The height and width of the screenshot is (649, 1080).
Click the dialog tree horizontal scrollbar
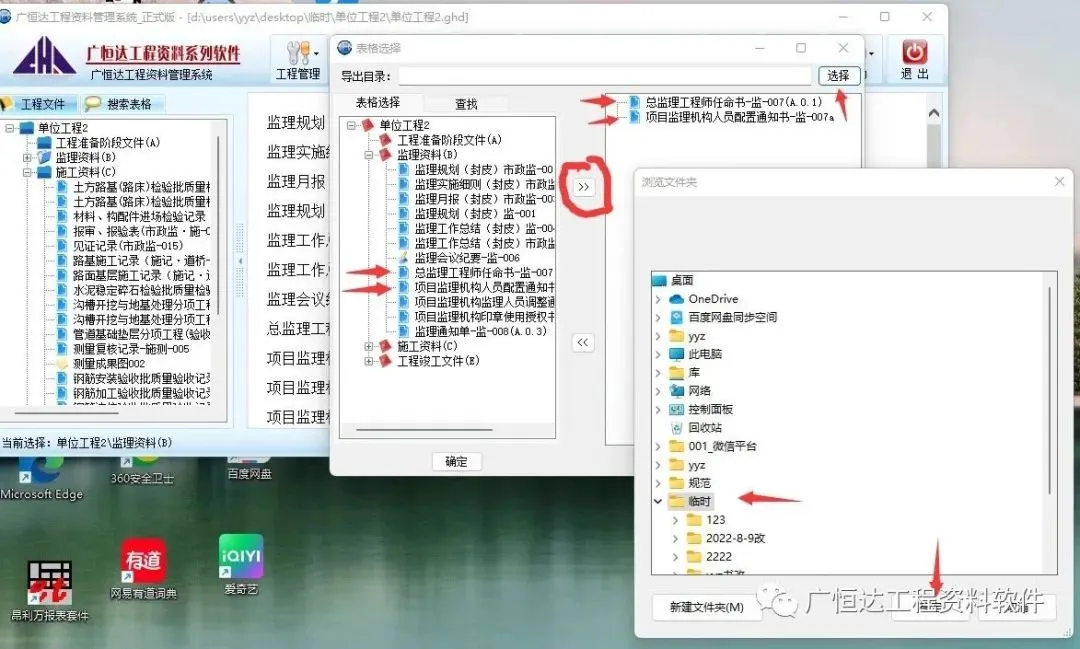(424, 430)
